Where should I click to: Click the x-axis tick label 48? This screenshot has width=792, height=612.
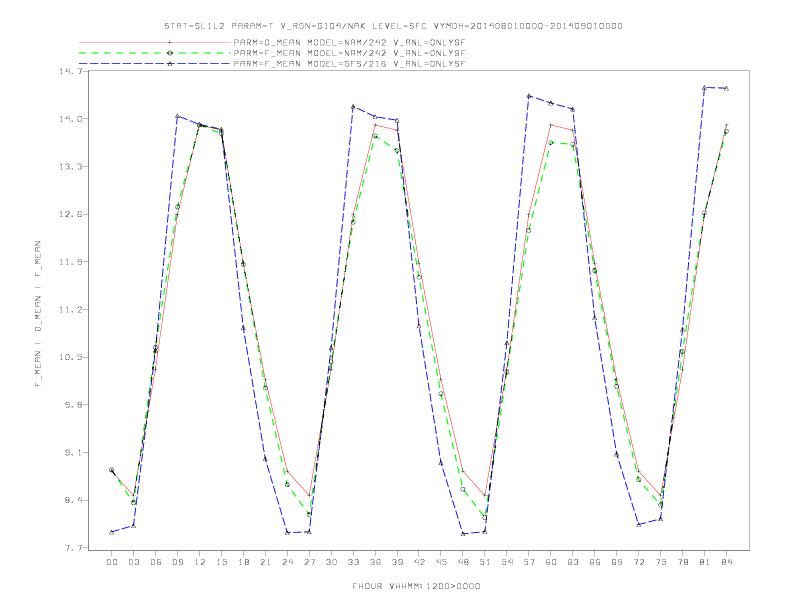[x=463, y=562]
